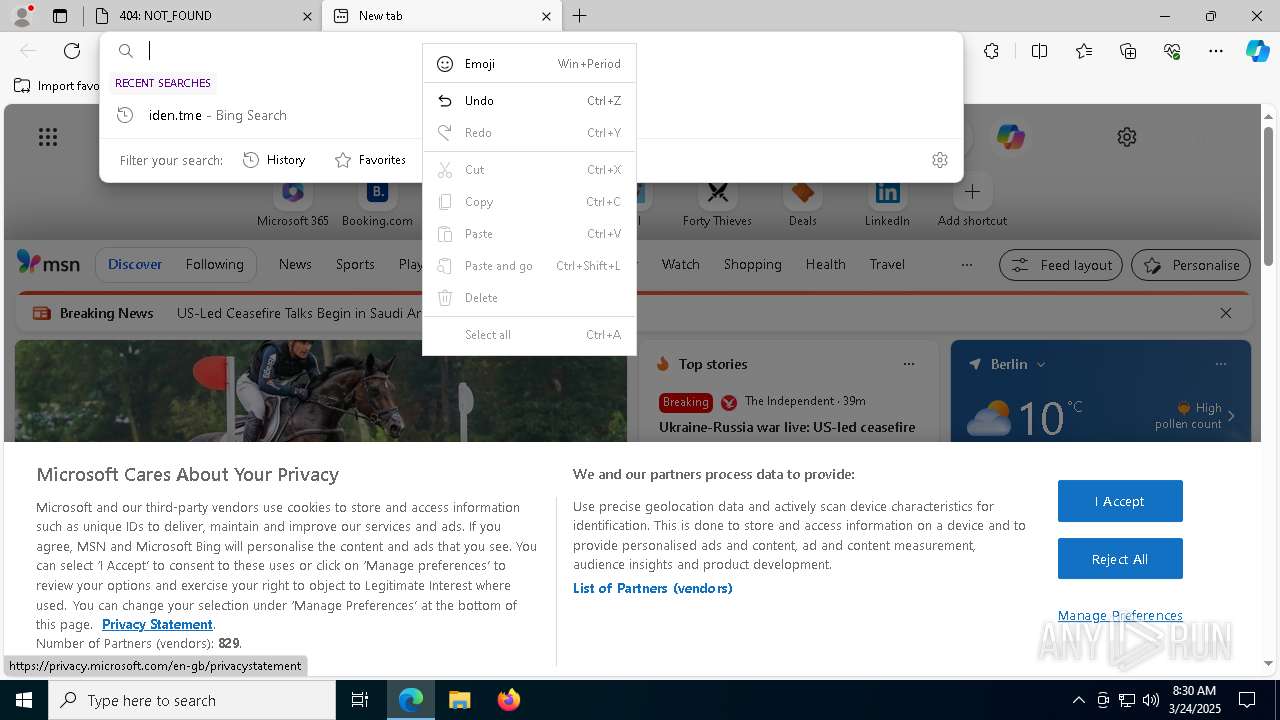Open the Extensions puzzle icon
The height and width of the screenshot is (720, 1280).
click(991, 51)
